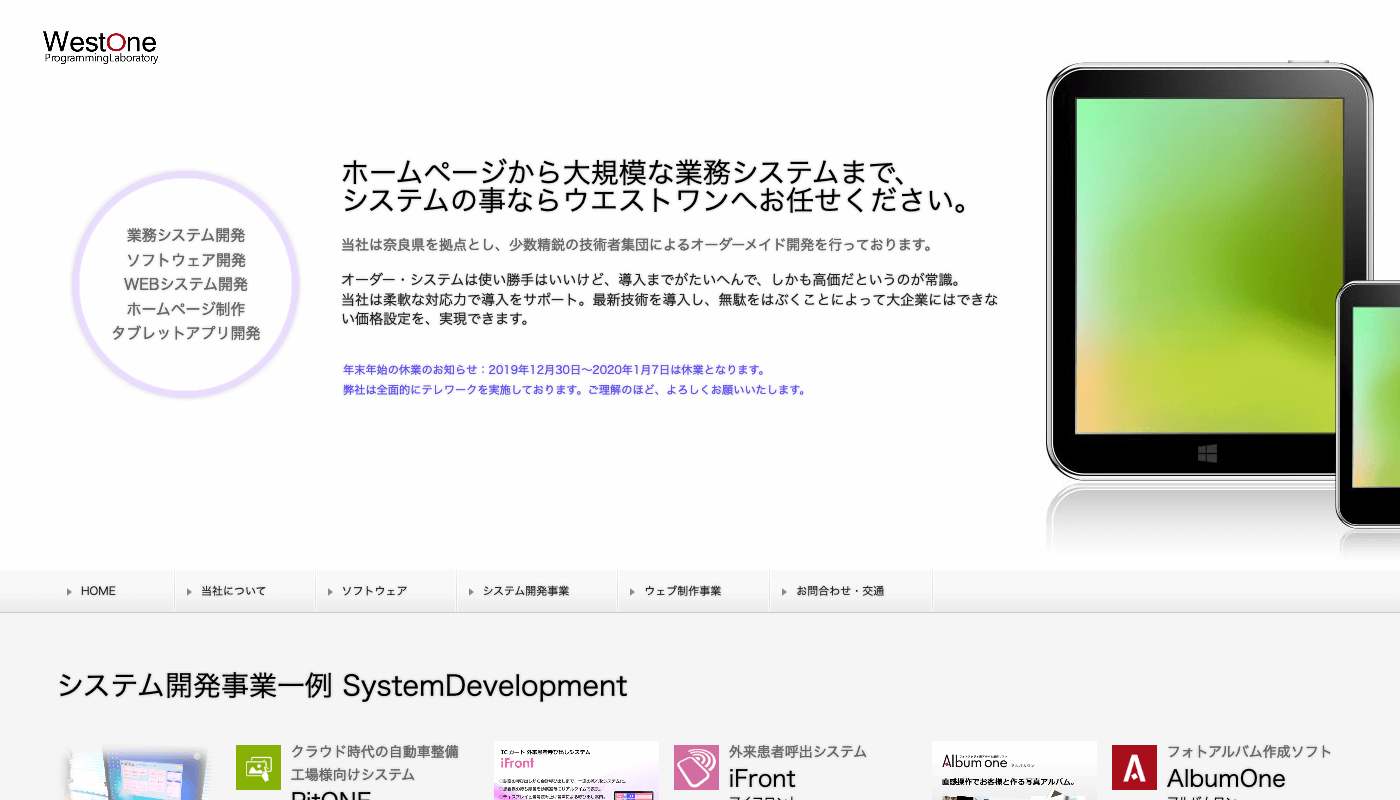Select ホームページ制作 in the circle
Viewport: 1400px width, 800px height.
pyautogui.click(x=186, y=309)
